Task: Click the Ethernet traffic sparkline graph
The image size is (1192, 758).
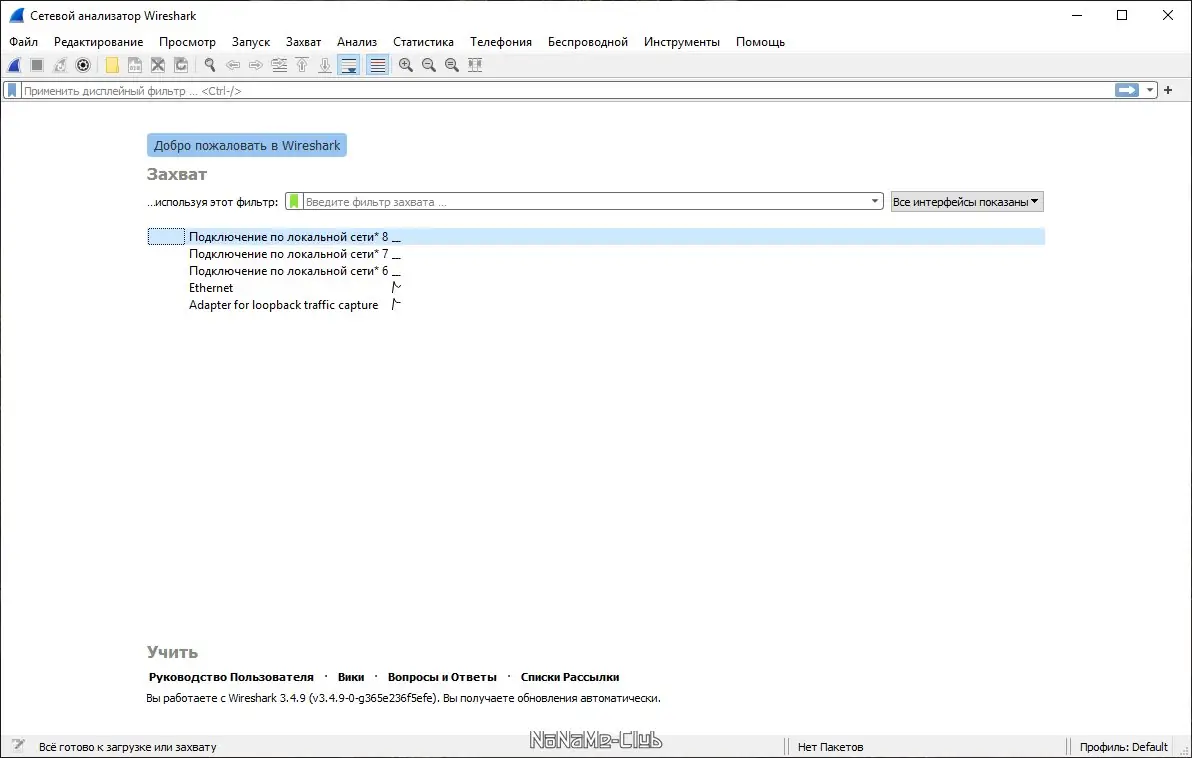Action: click(x=396, y=287)
